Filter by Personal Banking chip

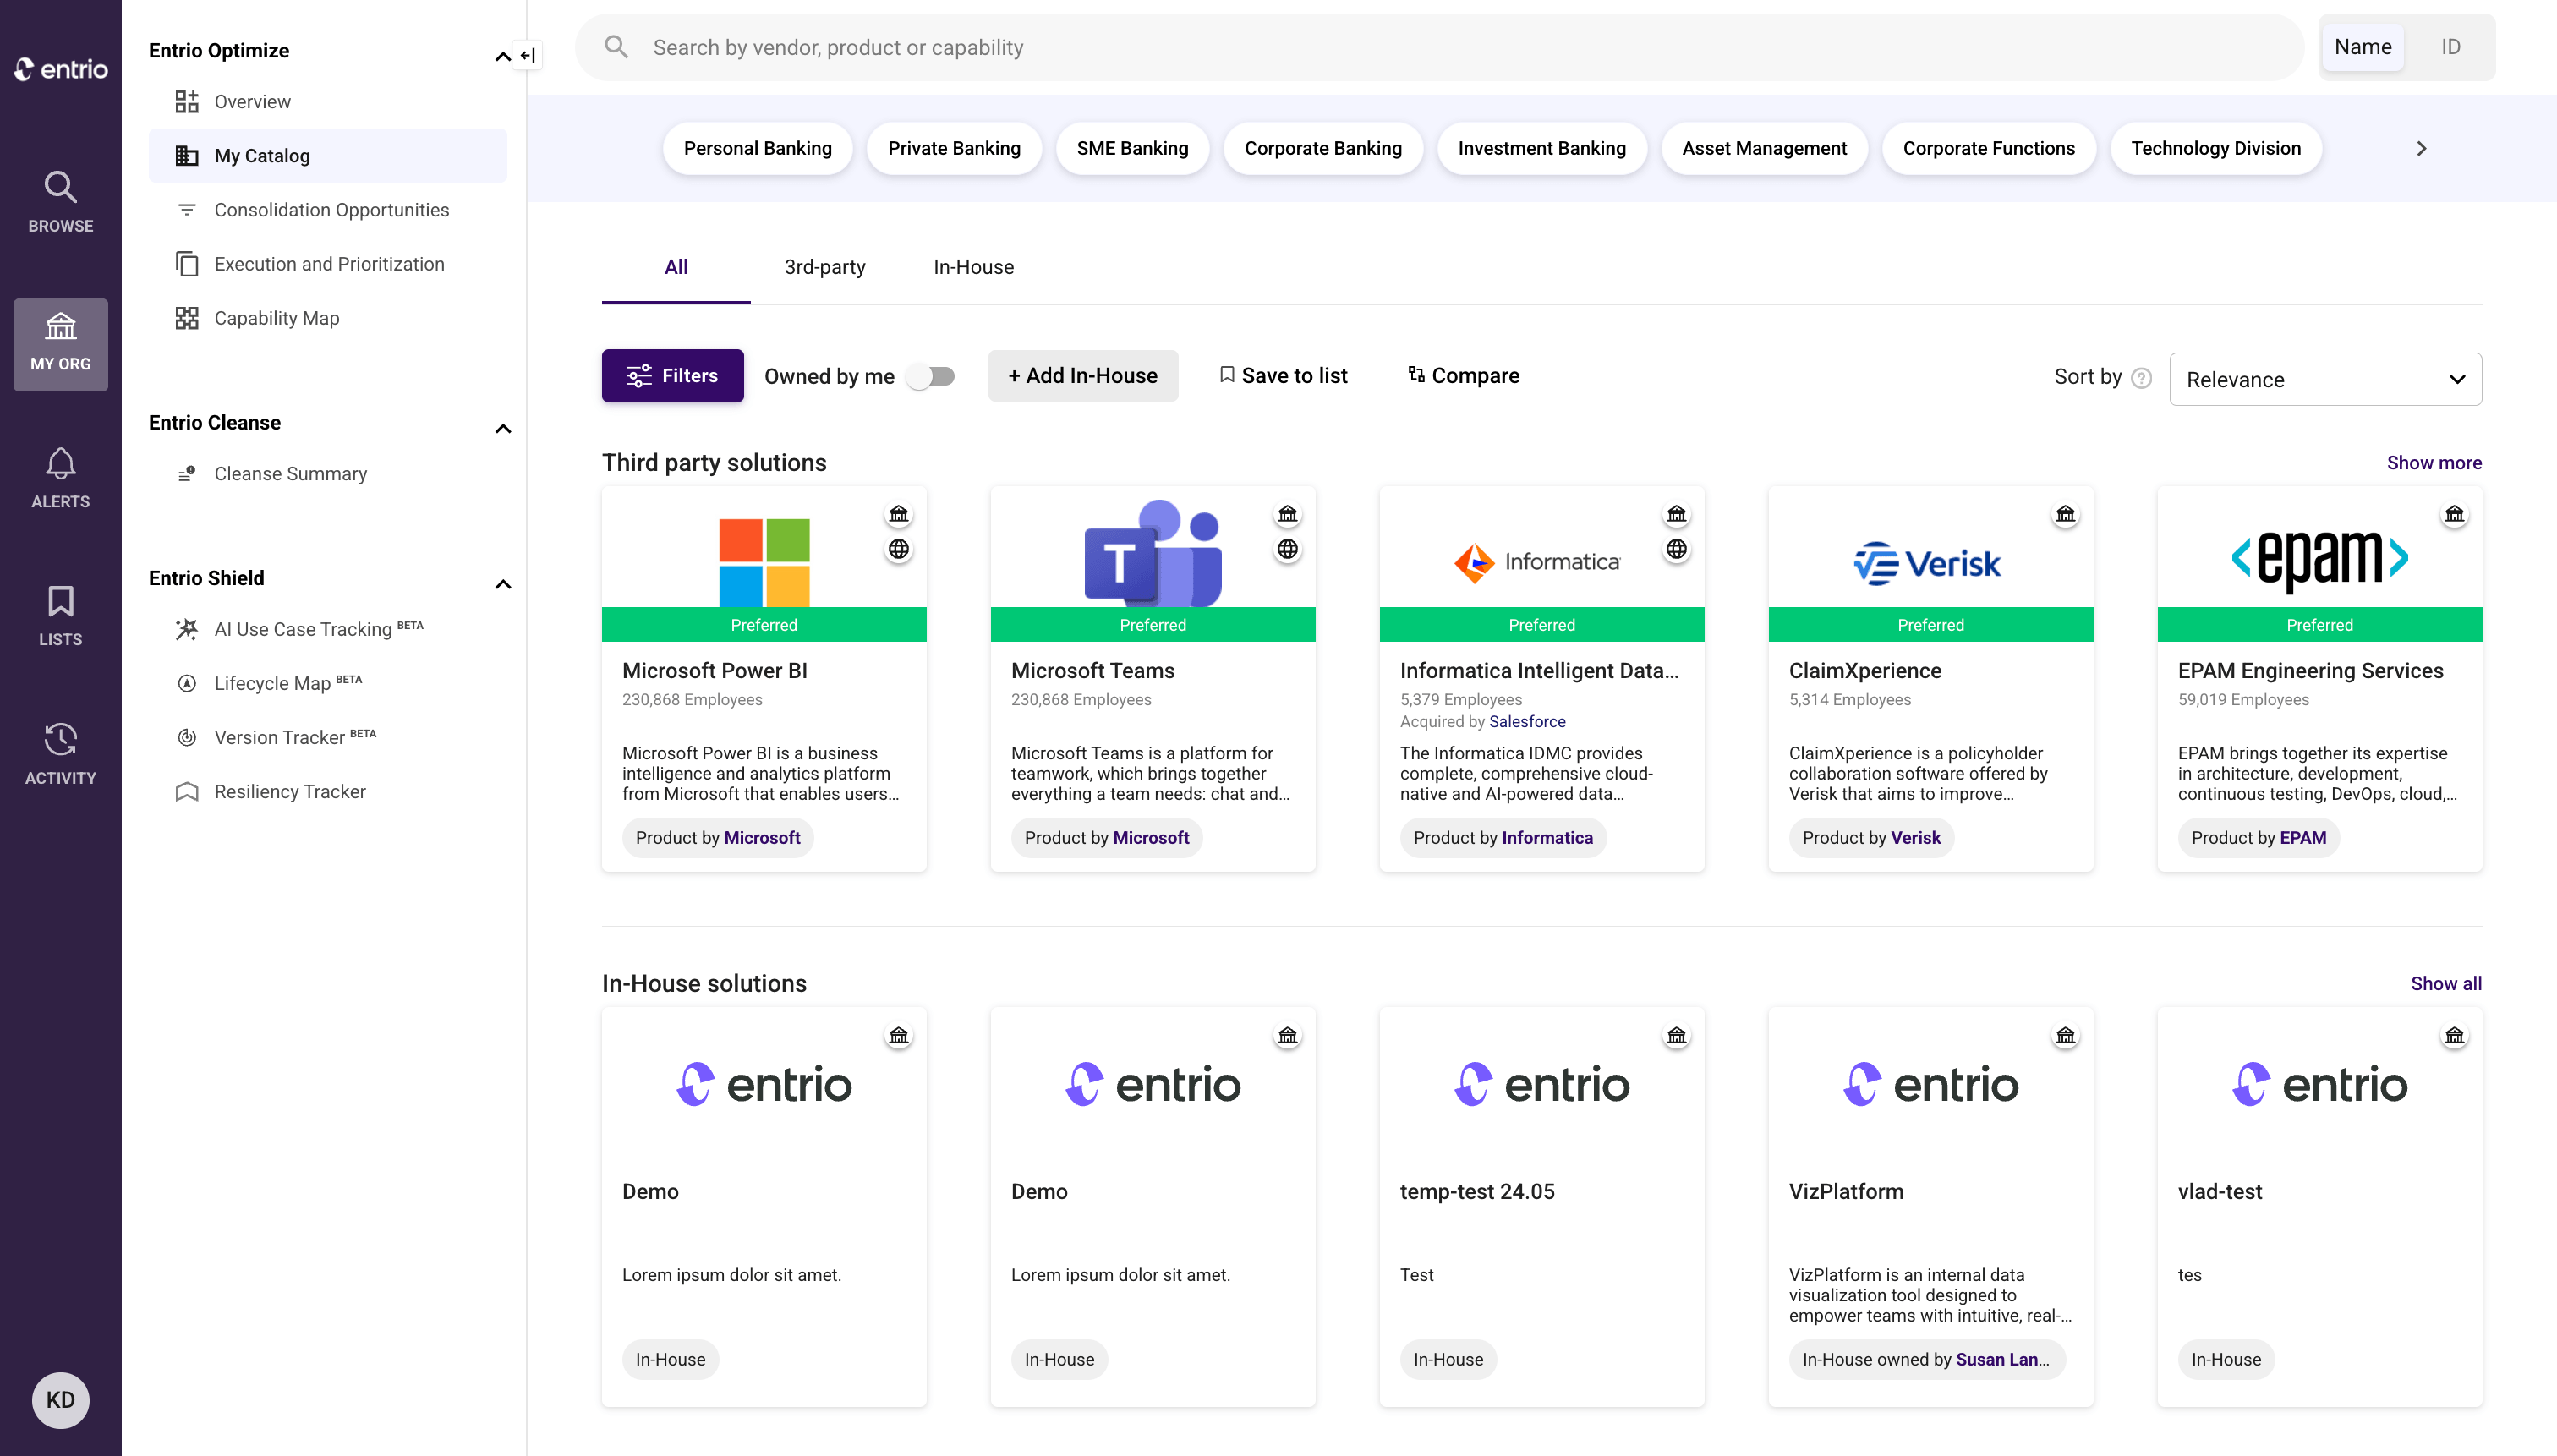pyautogui.click(x=757, y=148)
